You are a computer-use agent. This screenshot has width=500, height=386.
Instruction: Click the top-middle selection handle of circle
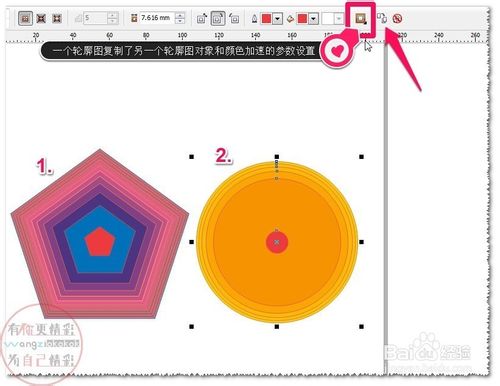click(x=277, y=157)
